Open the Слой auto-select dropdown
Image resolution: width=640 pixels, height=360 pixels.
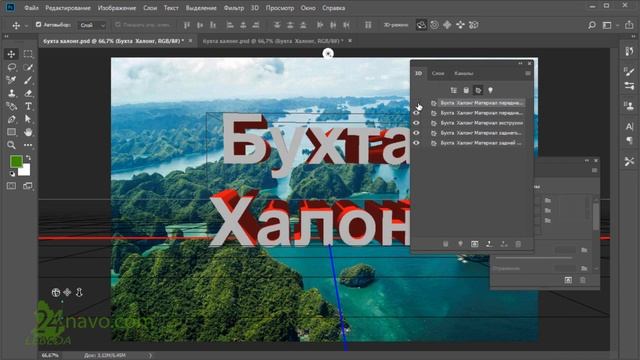[x=92, y=25]
